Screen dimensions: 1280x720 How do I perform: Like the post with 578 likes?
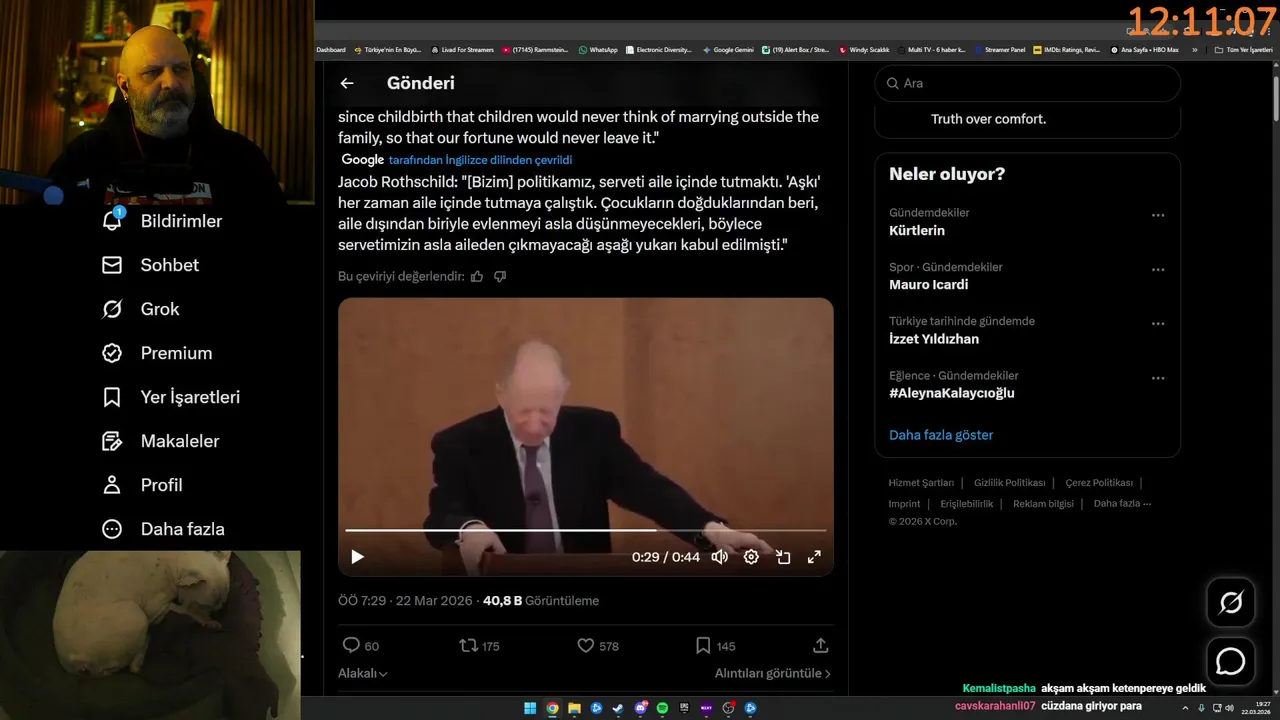tap(586, 646)
